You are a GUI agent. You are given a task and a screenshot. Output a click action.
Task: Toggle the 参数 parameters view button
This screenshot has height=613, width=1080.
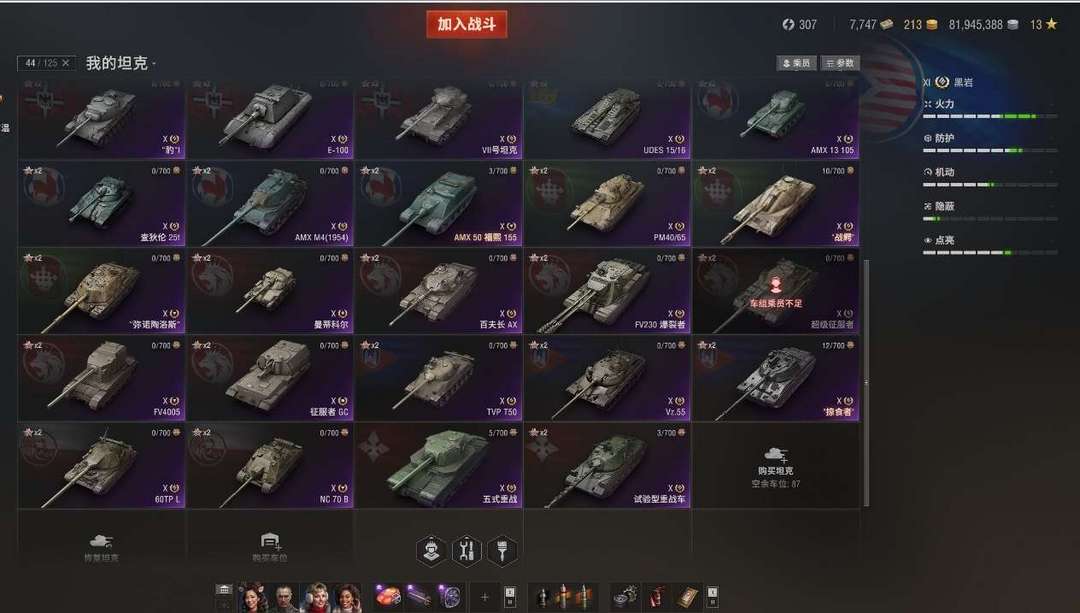pos(840,63)
